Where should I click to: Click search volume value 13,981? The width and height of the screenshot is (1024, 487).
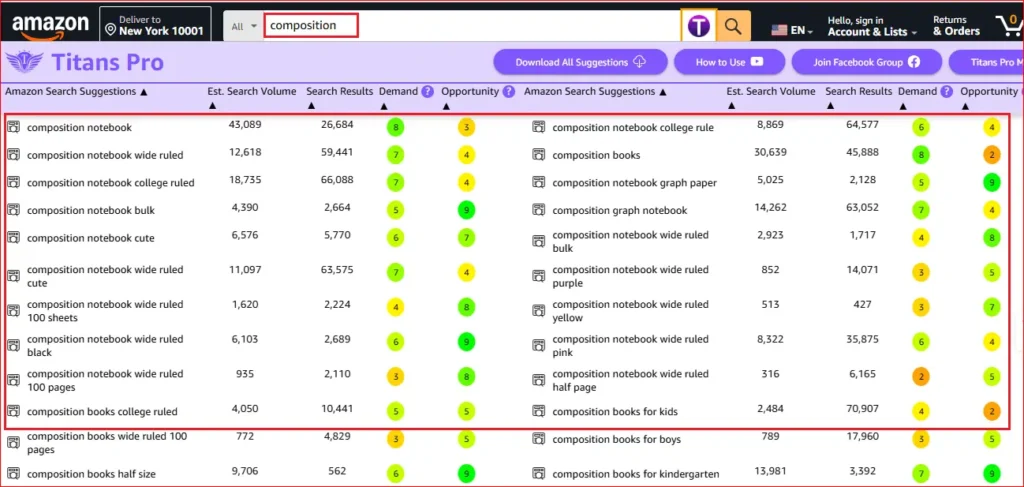click(770, 471)
